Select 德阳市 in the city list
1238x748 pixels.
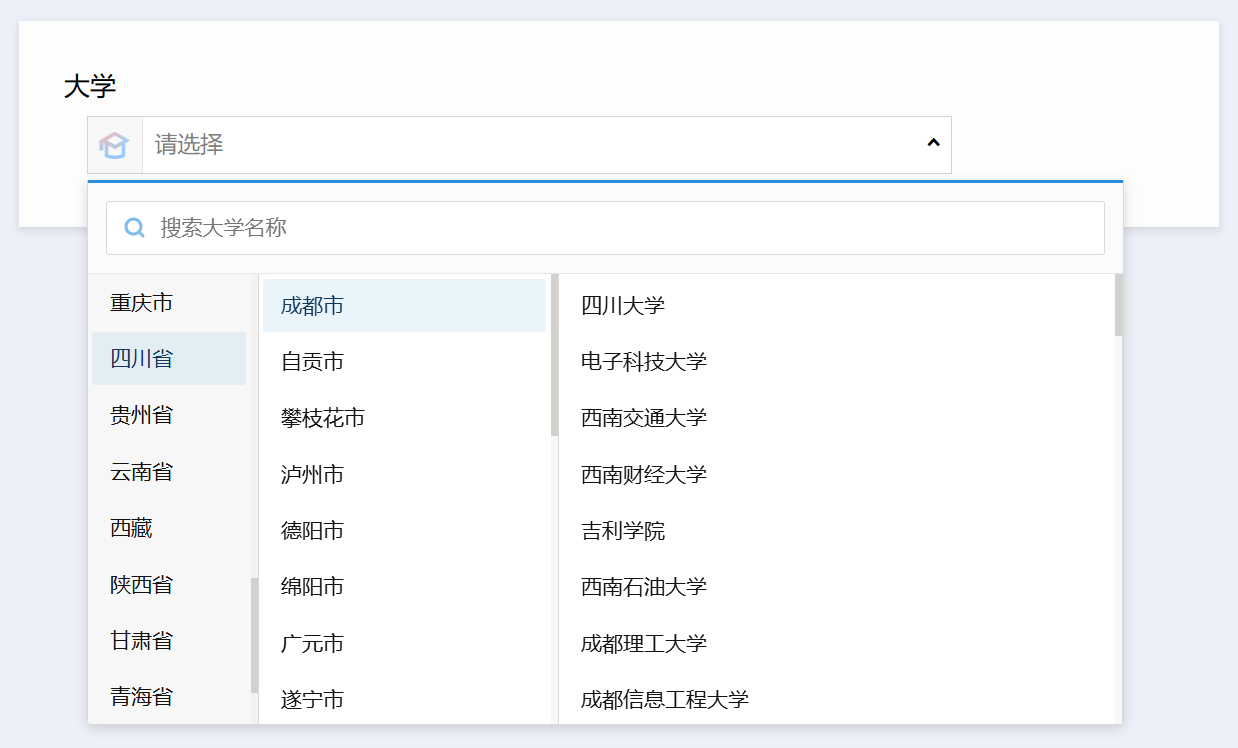click(404, 530)
